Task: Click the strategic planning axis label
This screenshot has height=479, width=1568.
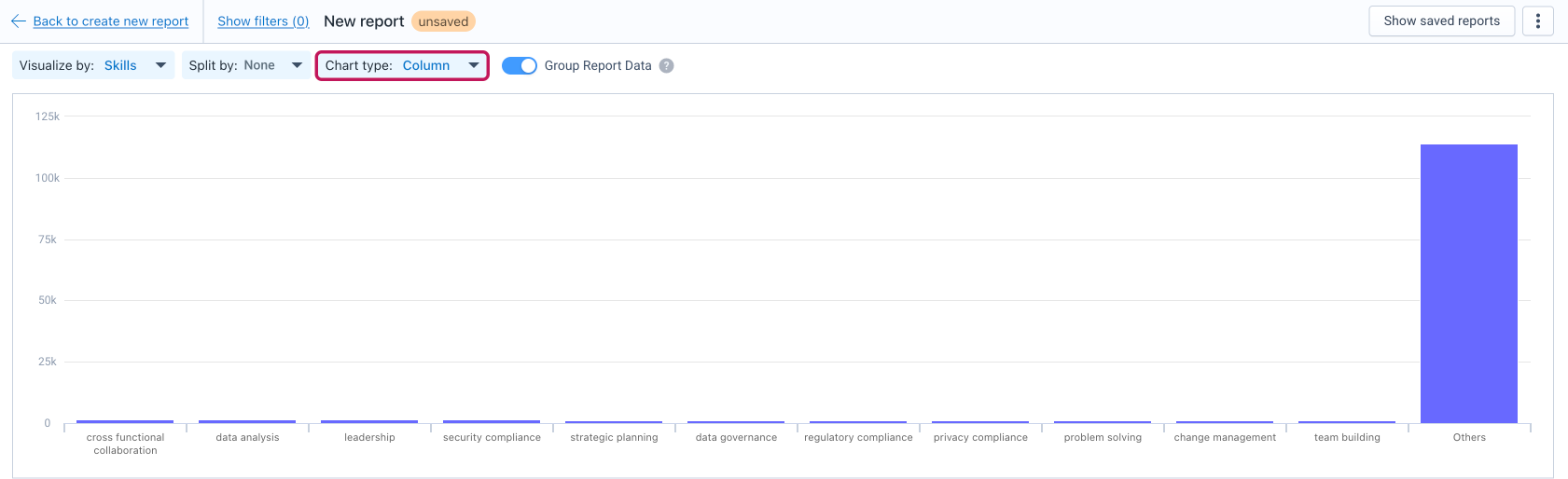Action: [x=614, y=437]
